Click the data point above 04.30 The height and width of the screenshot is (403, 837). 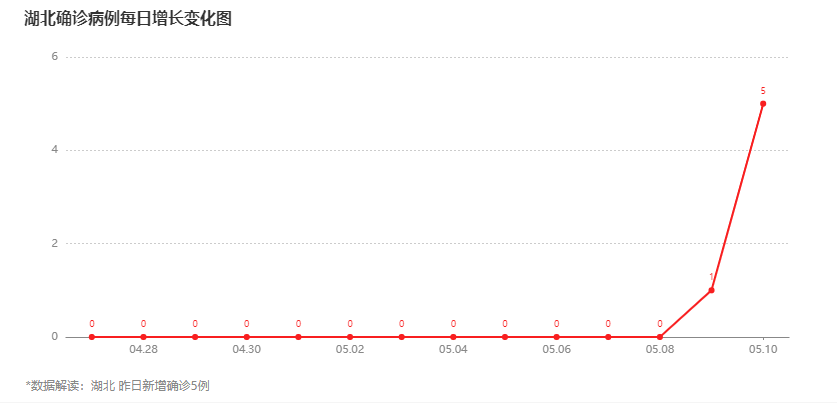(x=247, y=337)
